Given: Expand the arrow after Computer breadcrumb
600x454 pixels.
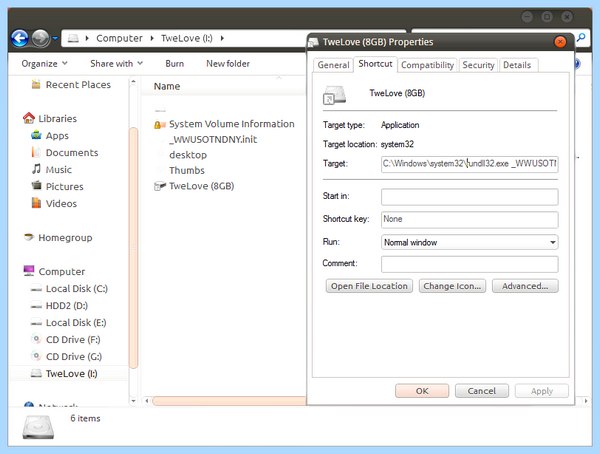Looking at the screenshot, I should (x=152, y=38).
